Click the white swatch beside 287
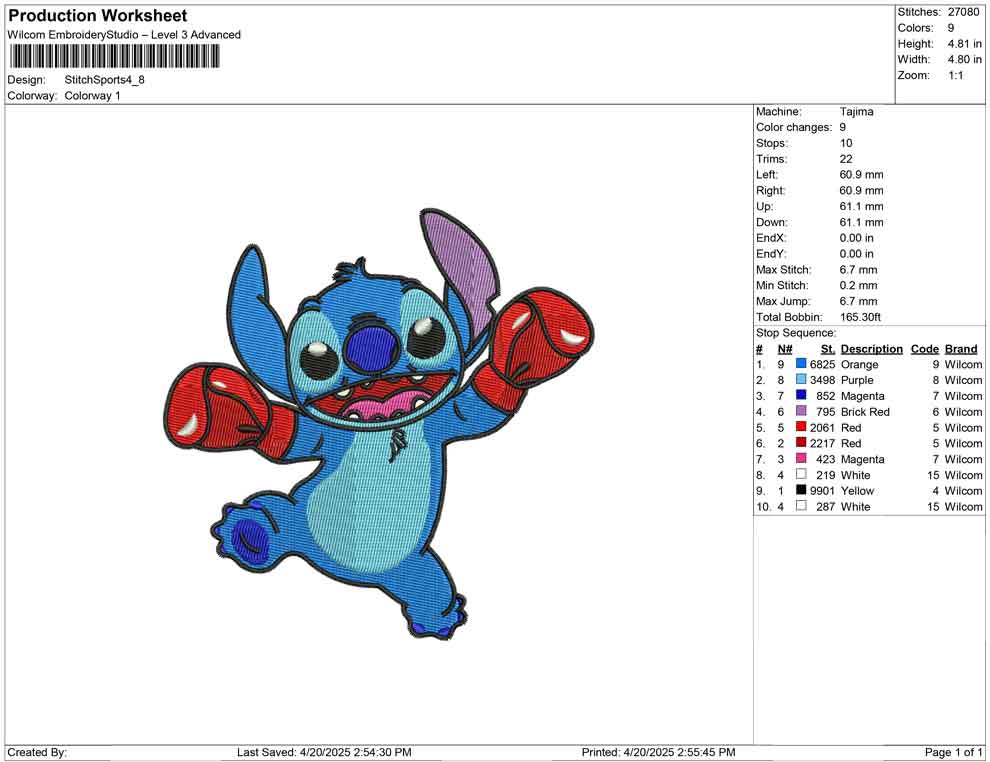Image resolution: width=990 pixels, height=762 pixels. coord(801,506)
